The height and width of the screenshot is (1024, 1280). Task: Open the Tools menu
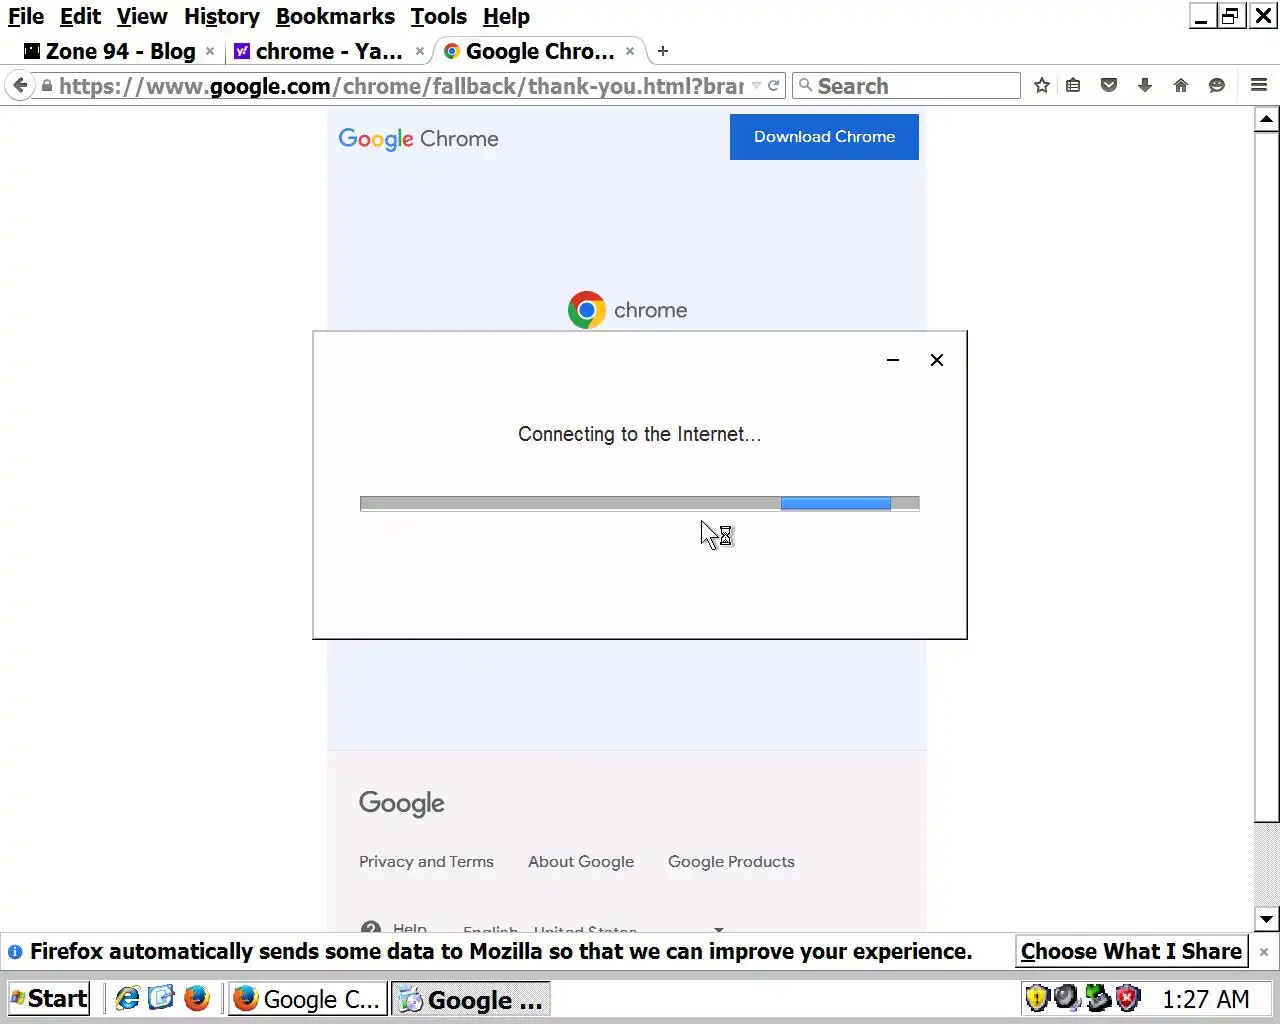(x=438, y=17)
